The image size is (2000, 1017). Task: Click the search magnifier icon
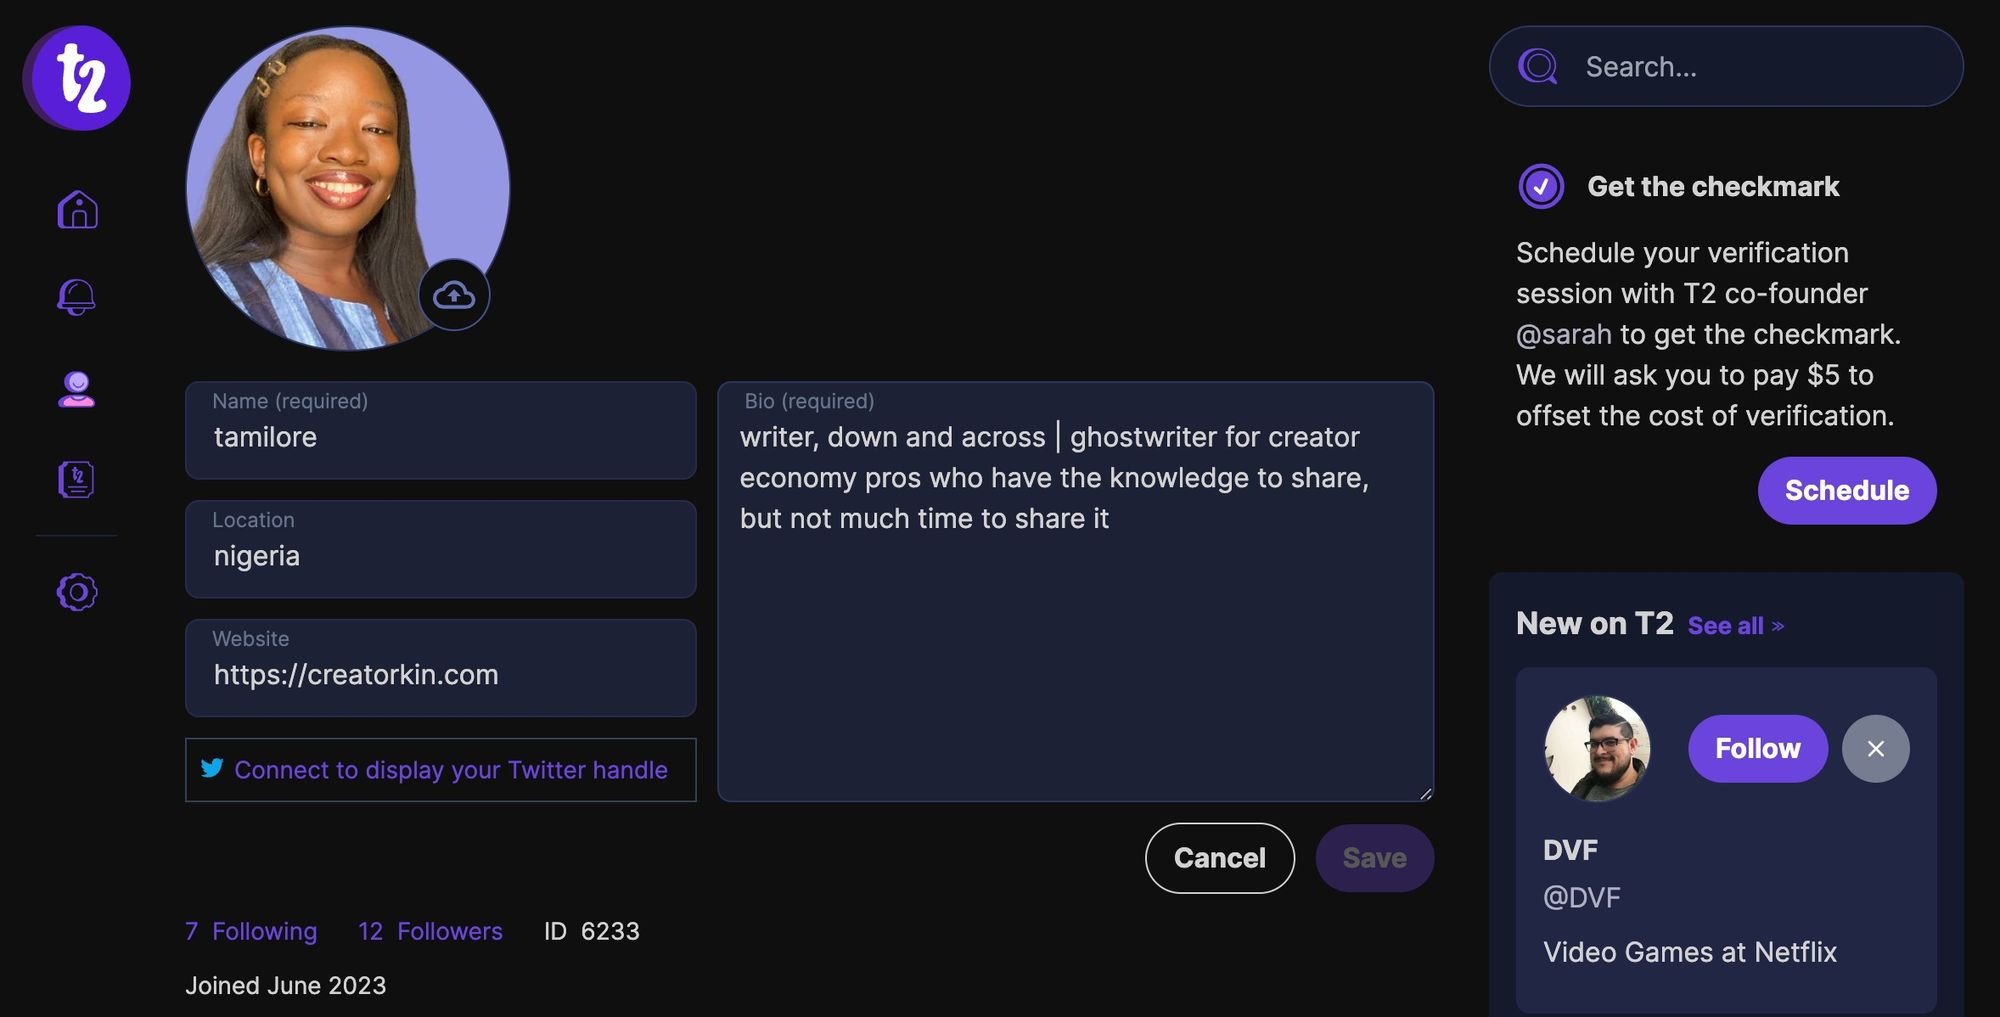point(1538,67)
